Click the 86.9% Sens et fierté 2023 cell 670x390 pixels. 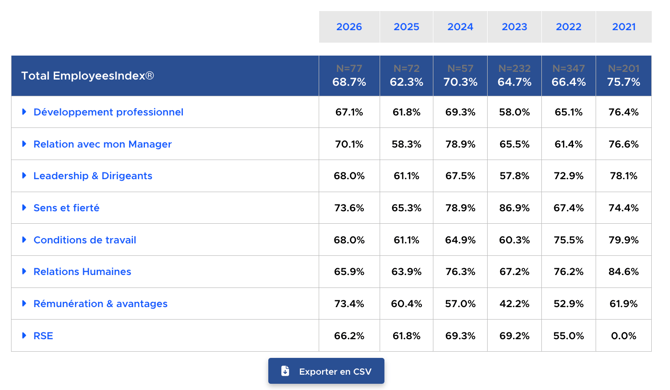(514, 208)
